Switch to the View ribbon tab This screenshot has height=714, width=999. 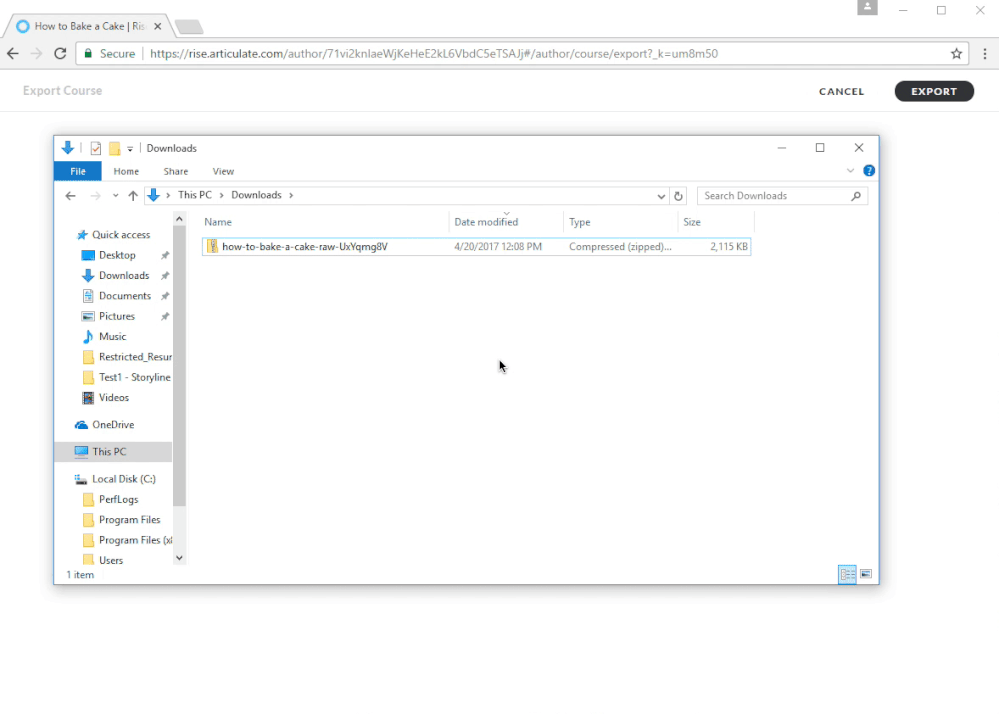tap(223, 171)
